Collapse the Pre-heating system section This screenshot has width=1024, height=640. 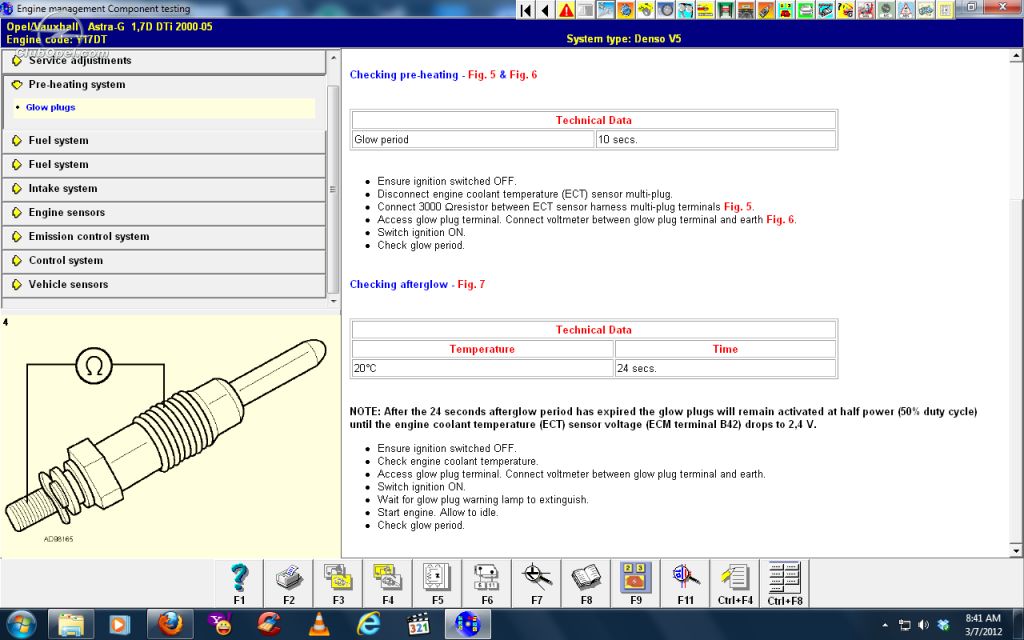click(164, 85)
